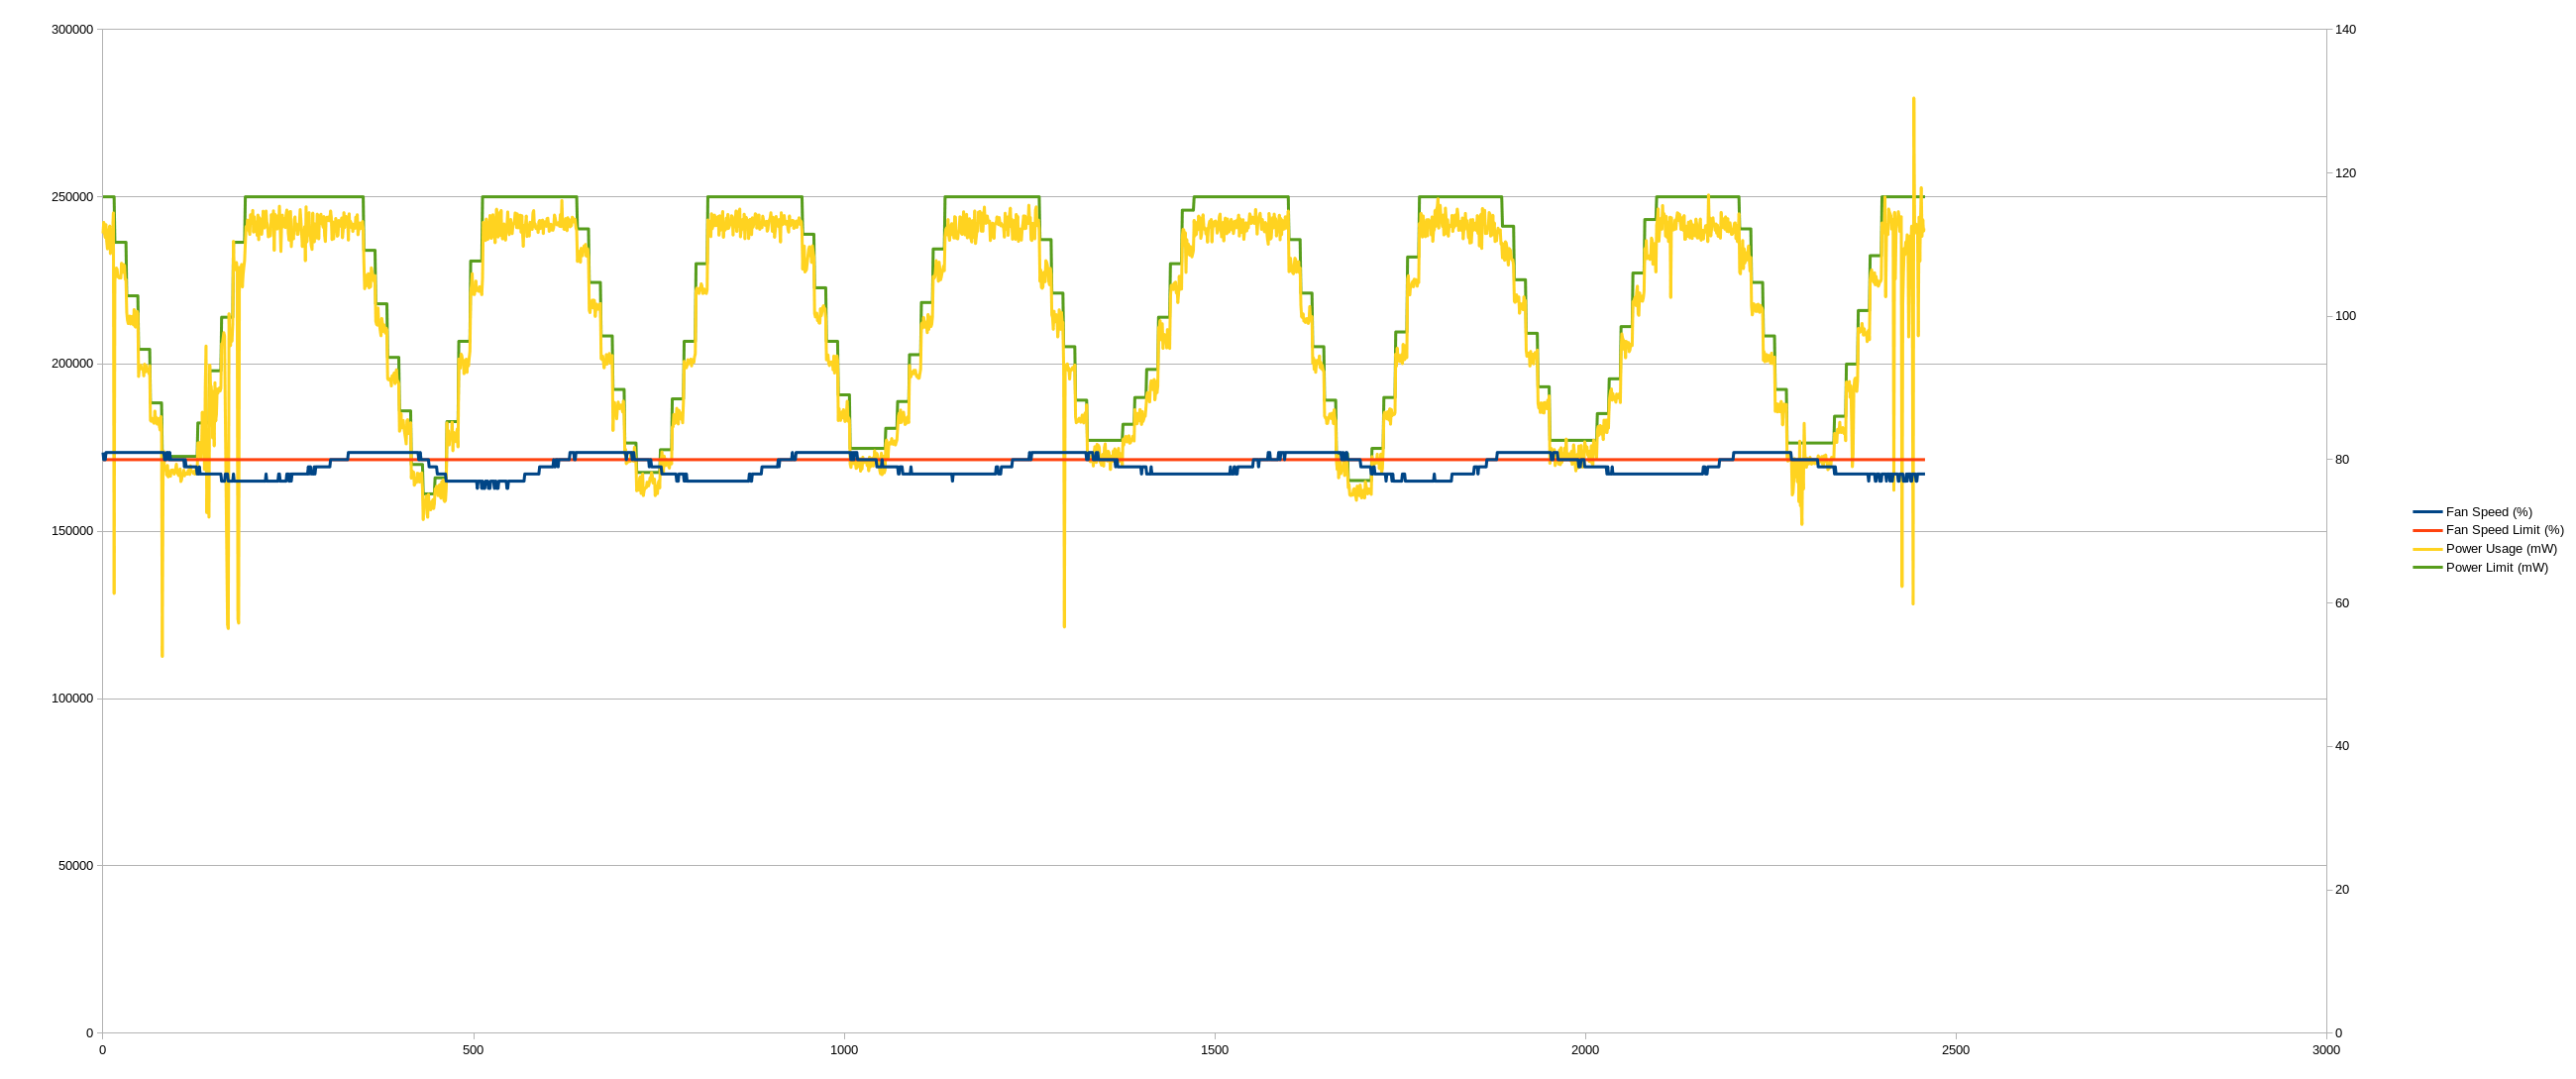2576x1079 pixels.
Task: Click the 20 label on right axis
Action: tap(2342, 890)
